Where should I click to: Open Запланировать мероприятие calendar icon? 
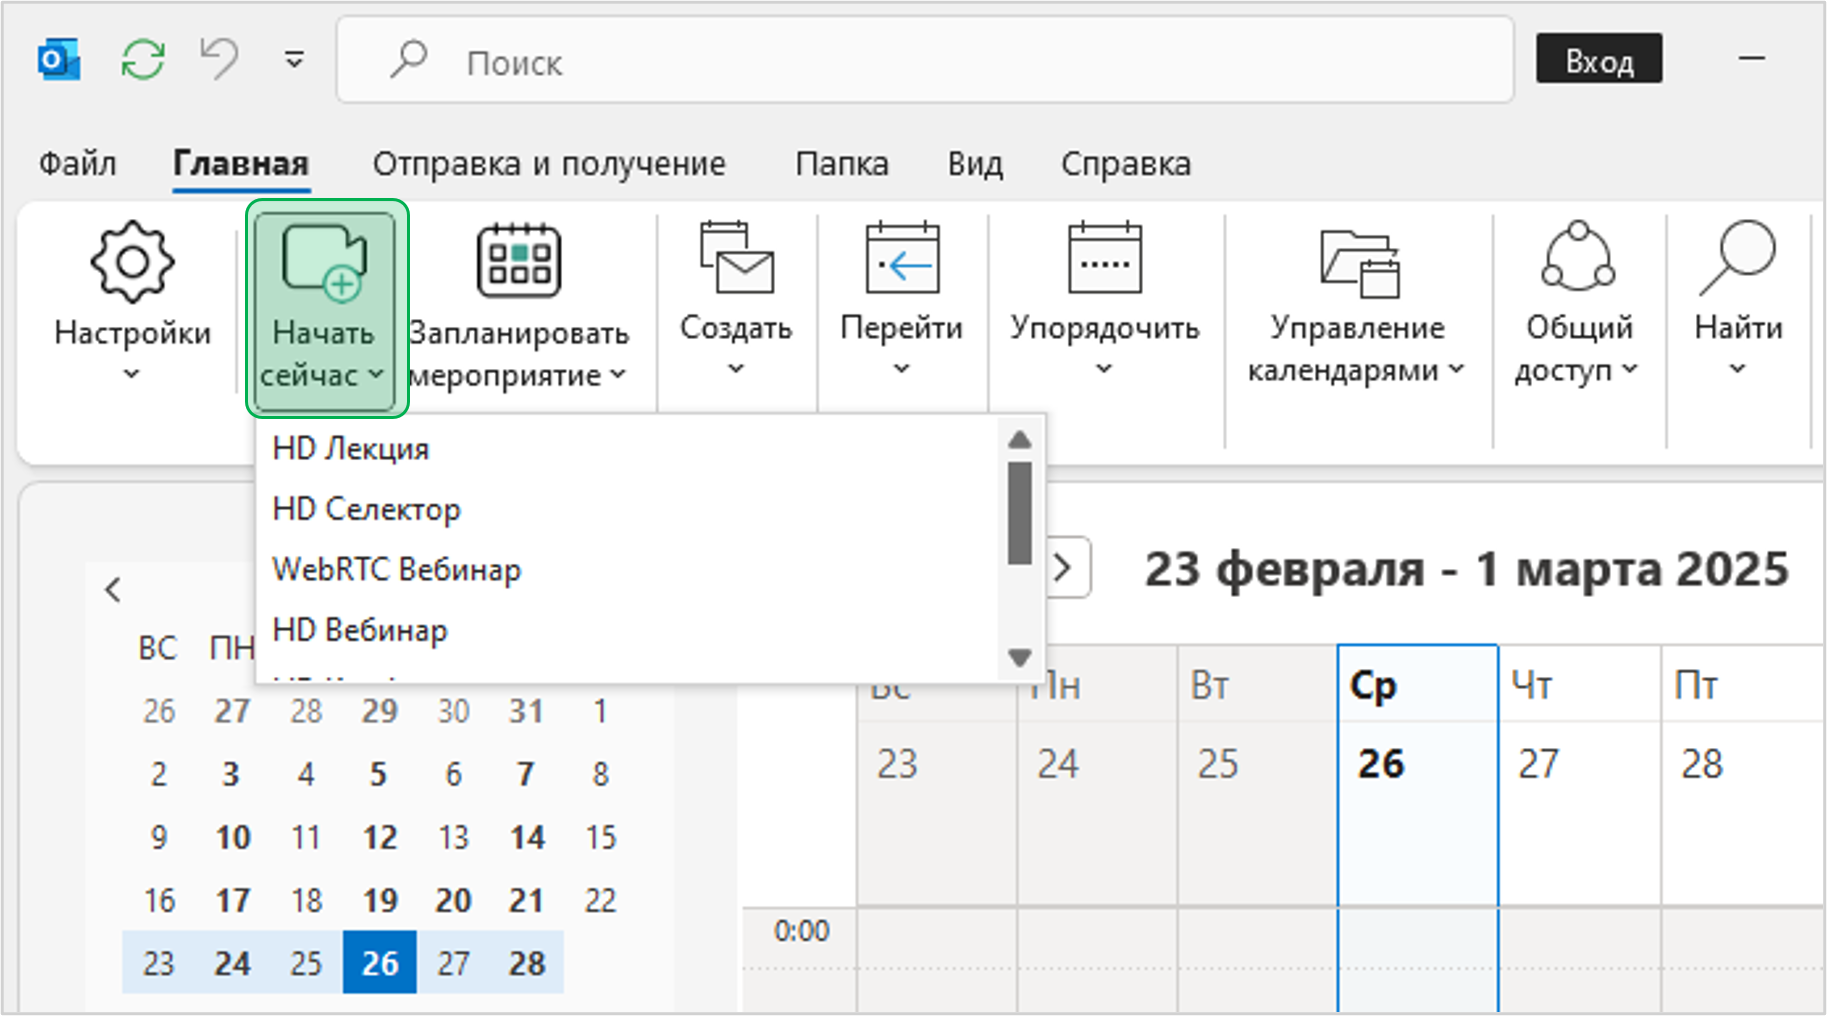[518, 262]
